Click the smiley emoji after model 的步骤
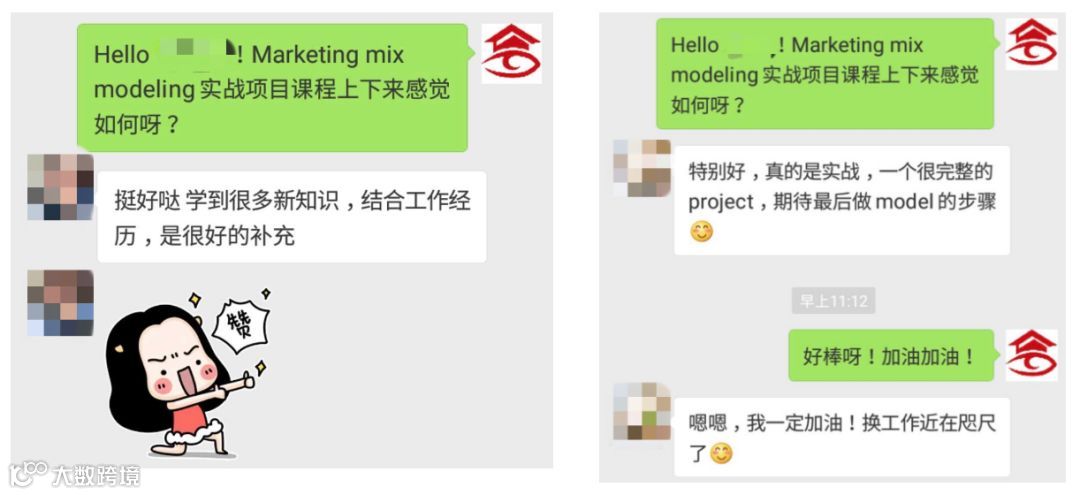 (x=701, y=231)
